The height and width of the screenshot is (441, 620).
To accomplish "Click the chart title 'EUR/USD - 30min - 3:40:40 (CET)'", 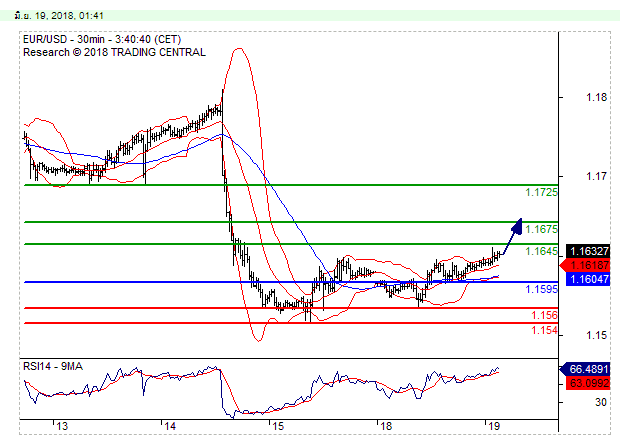I will pyautogui.click(x=102, y=40).
